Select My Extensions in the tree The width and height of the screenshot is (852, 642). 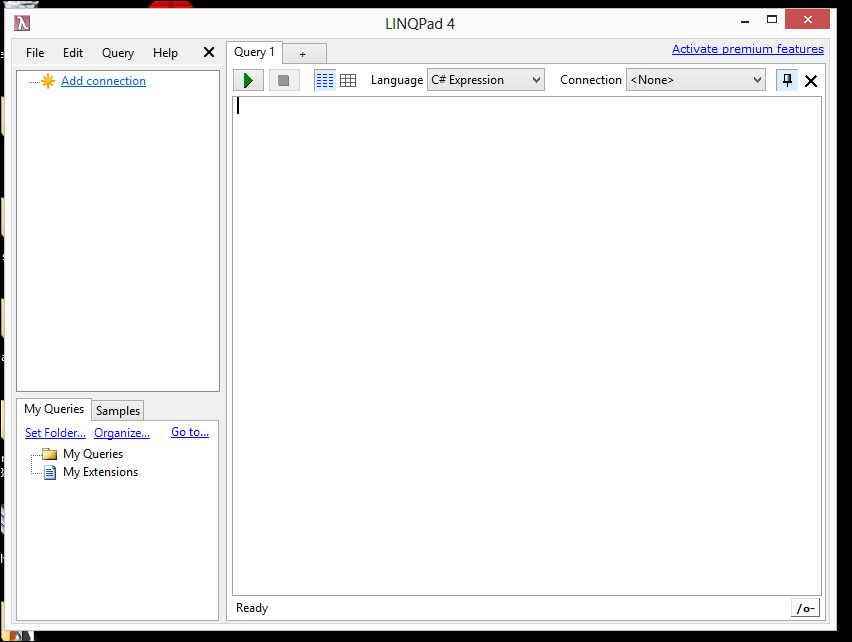[x=101, y=472]
